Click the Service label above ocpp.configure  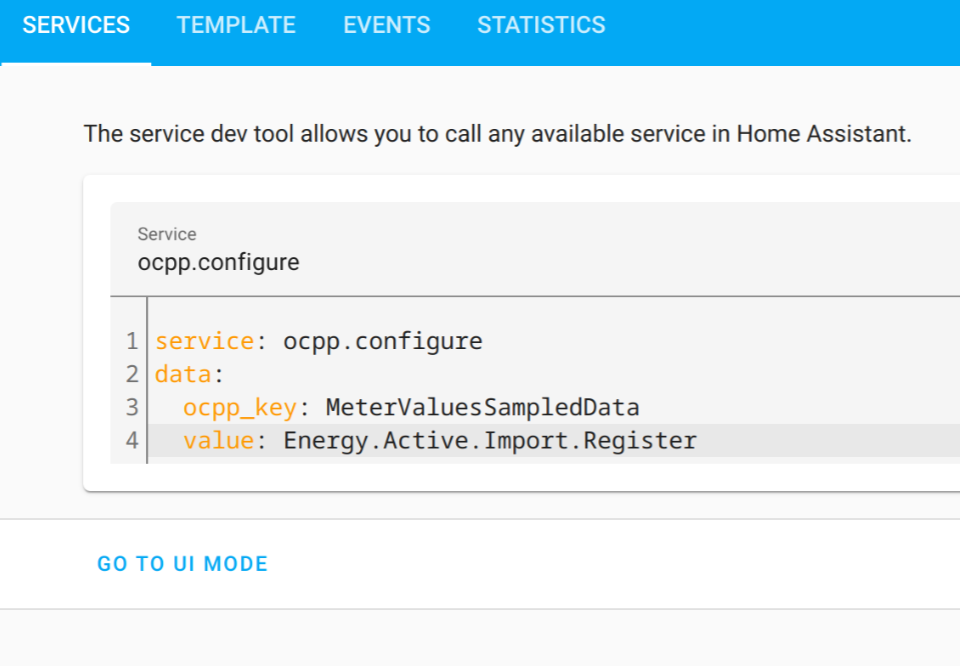[x=166, y=234]
